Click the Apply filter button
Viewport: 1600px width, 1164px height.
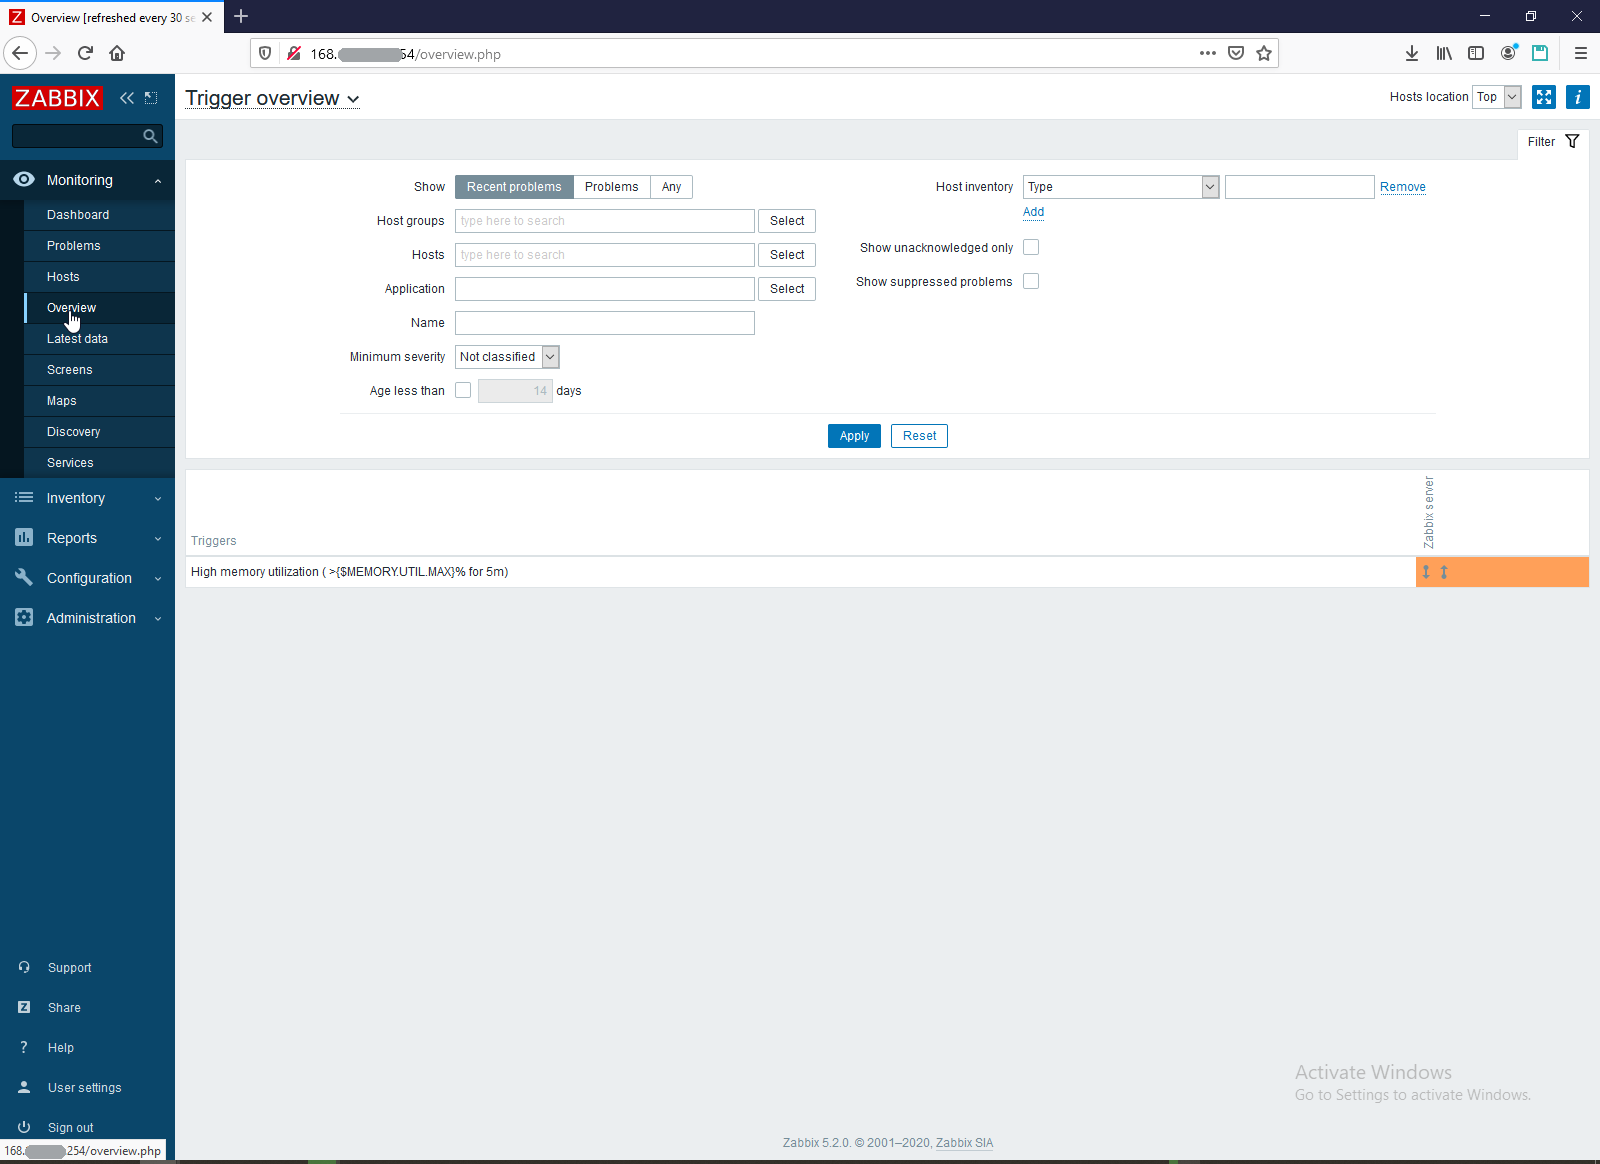(854, 436)
